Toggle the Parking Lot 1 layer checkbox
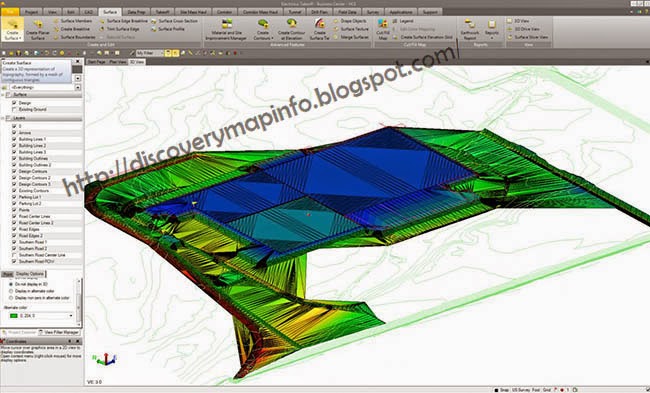Screen dimensions: 650x393 click(15, 197)
